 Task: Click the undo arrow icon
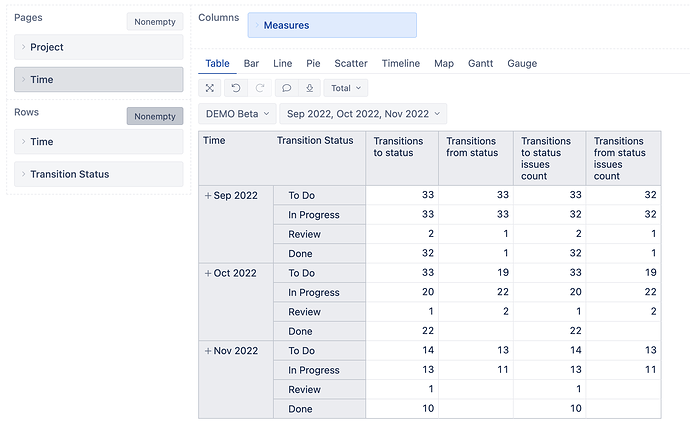pyautogui.click(x=236, y=88)
